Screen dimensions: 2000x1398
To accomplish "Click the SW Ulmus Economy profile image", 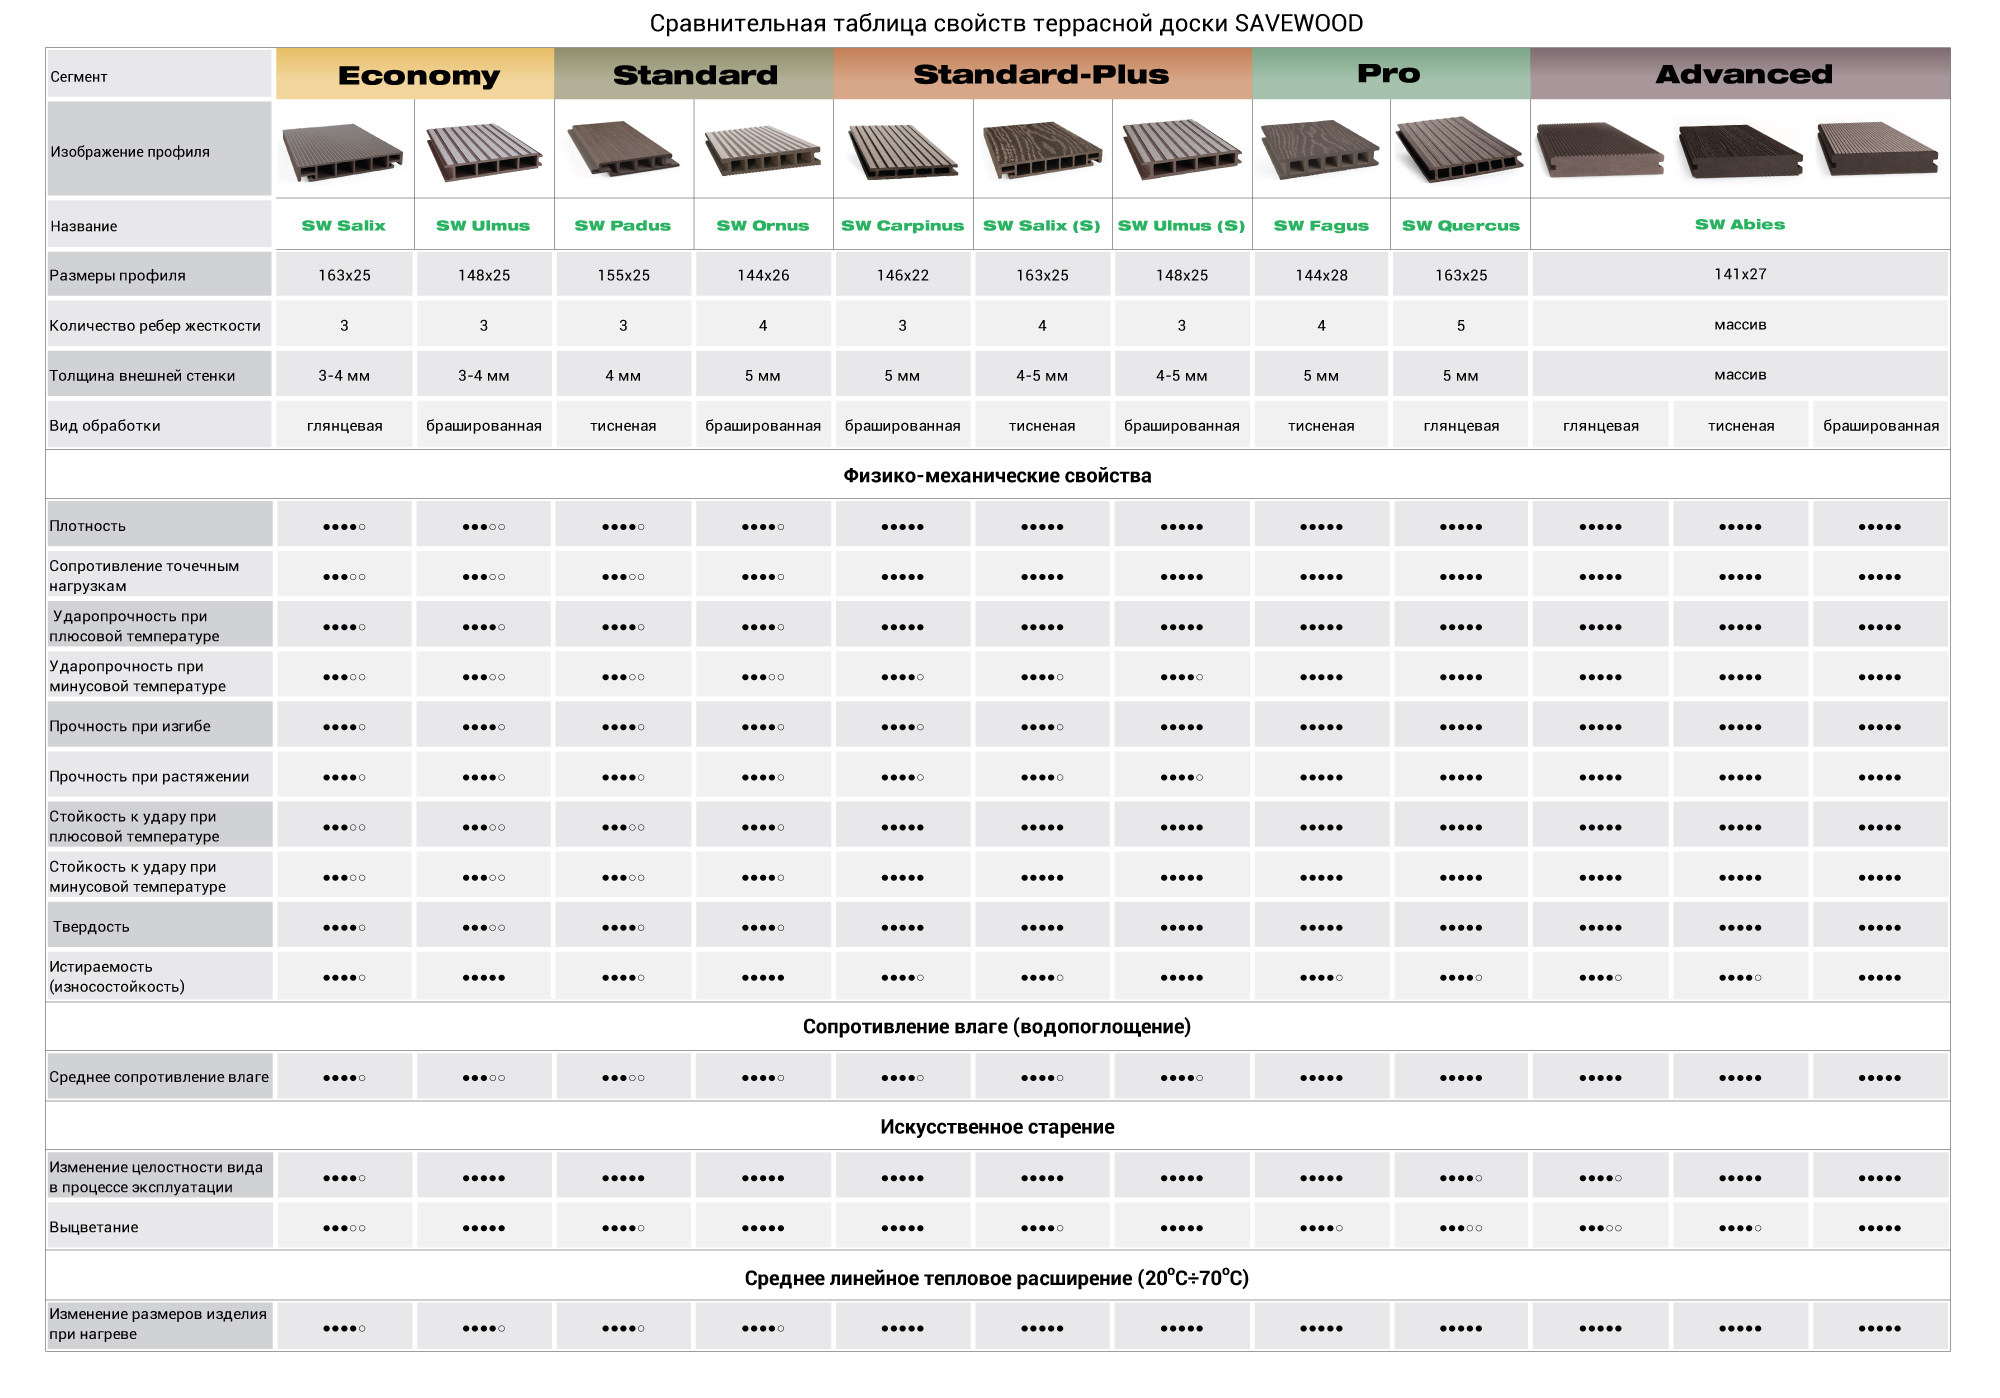I will pyautogui.click(x=484, y=152).
